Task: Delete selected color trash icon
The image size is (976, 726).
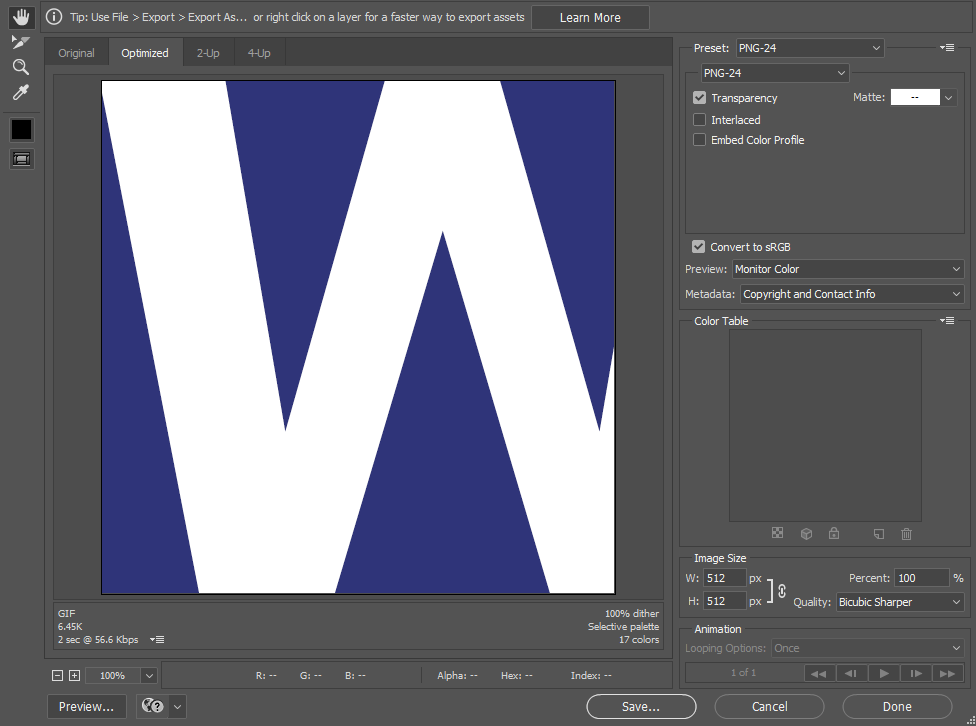Action: pos(906,534)
